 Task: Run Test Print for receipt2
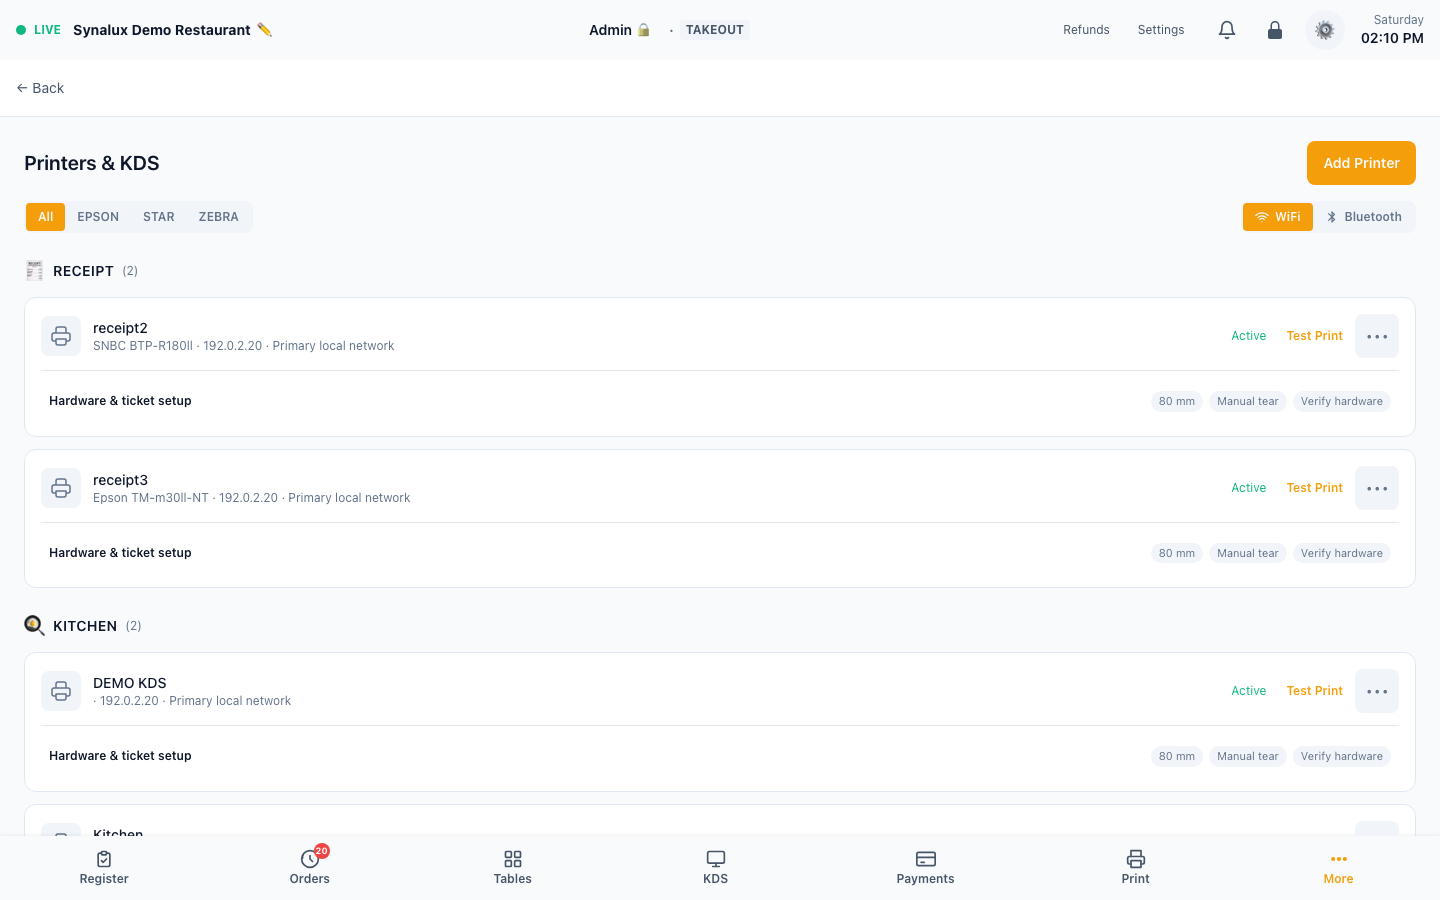tap(1315, 336)
